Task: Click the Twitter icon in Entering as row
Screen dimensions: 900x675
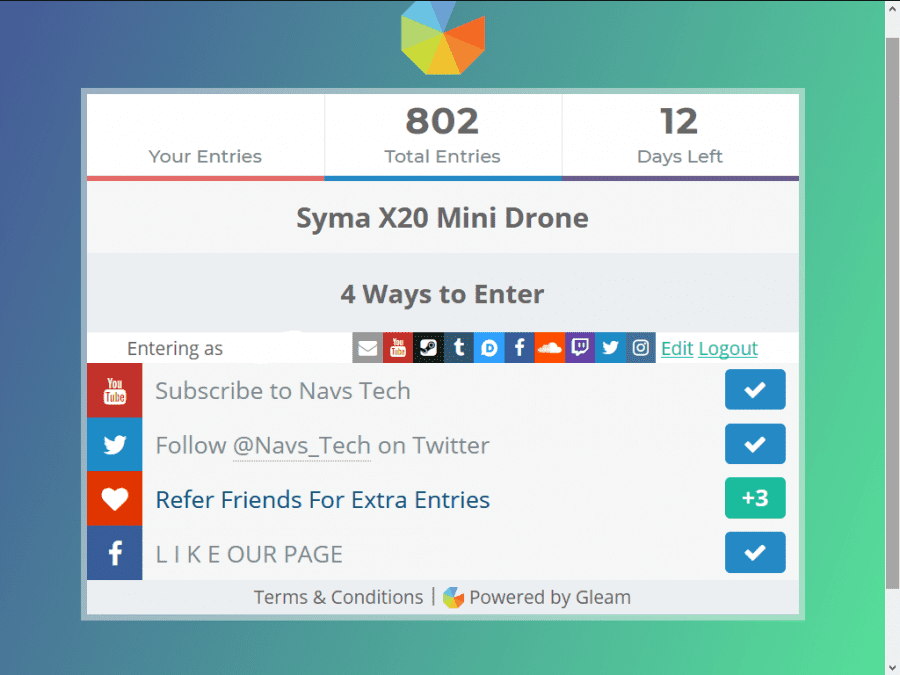Action: (610, 348)
